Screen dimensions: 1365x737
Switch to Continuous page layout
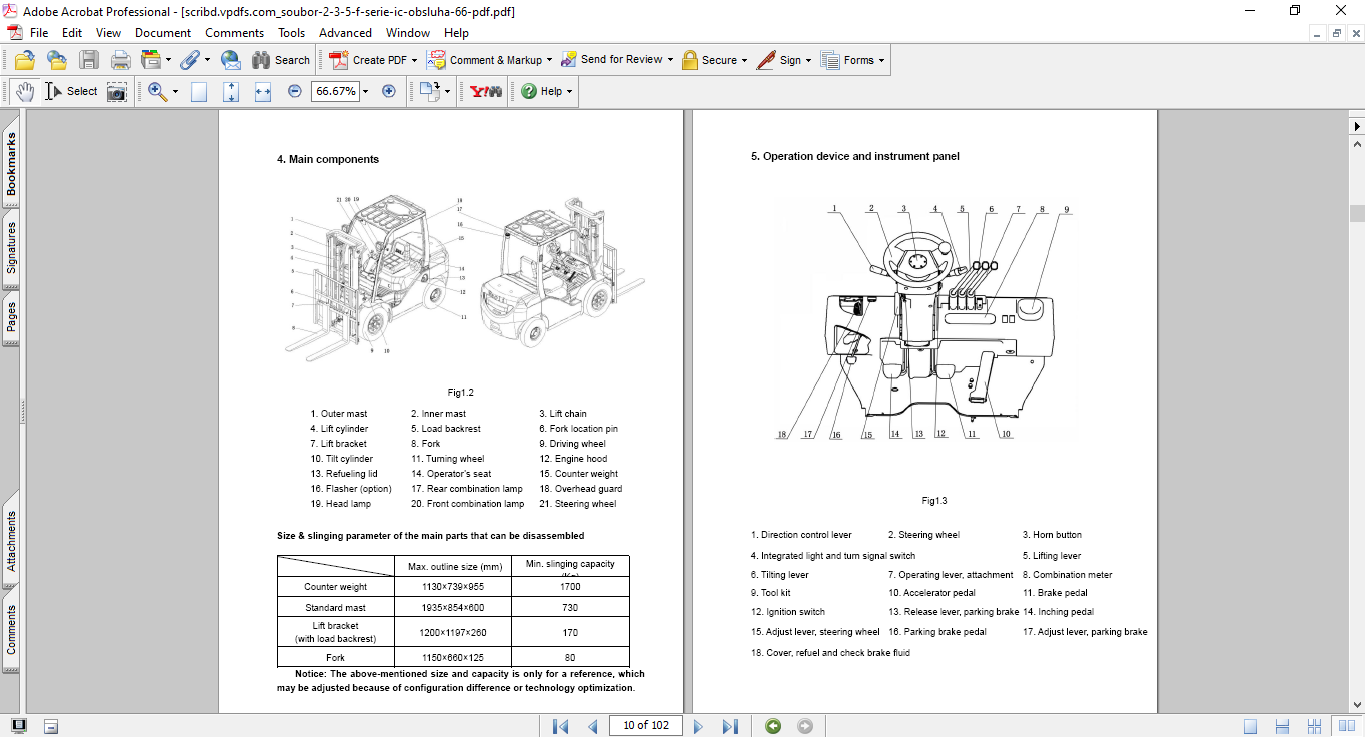1283,726
